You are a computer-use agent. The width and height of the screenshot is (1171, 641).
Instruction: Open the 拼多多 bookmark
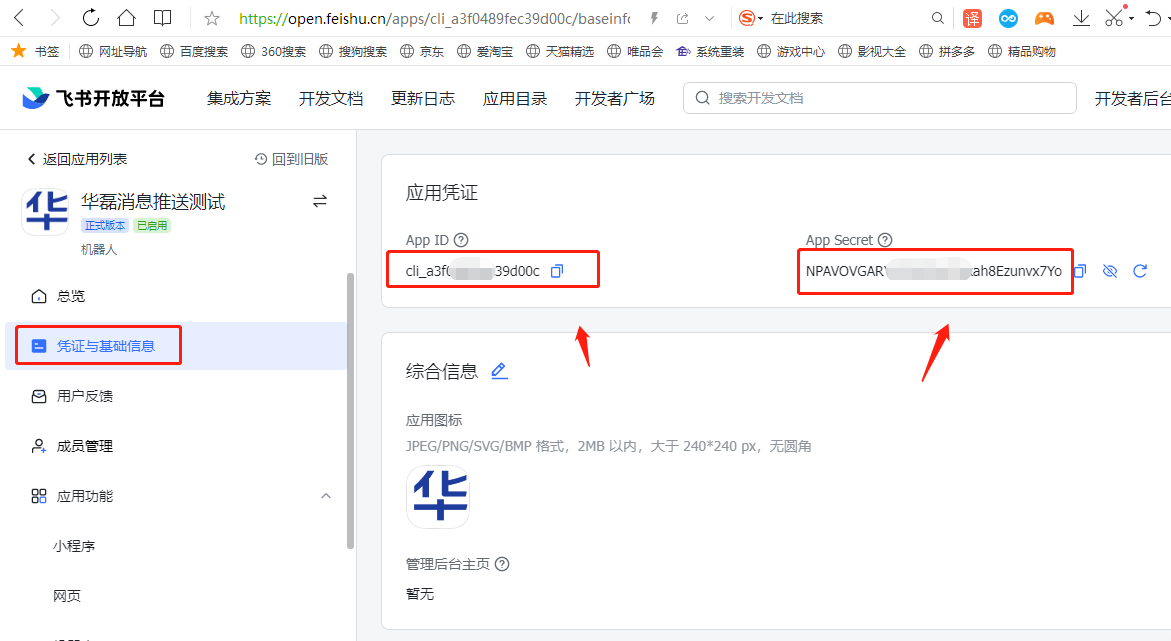coord(947,52)
